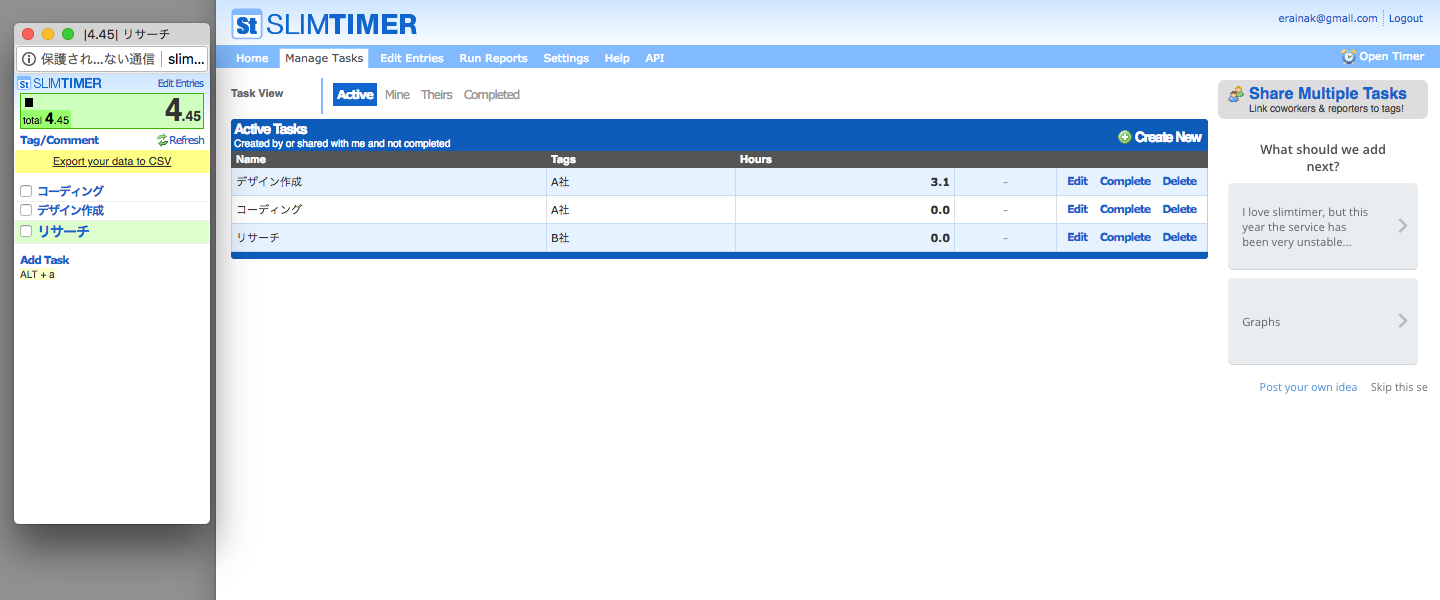Edit the デザイン作成 task
The image size is (1440, 600).
pyautogui.click(x=1077, y=181)
